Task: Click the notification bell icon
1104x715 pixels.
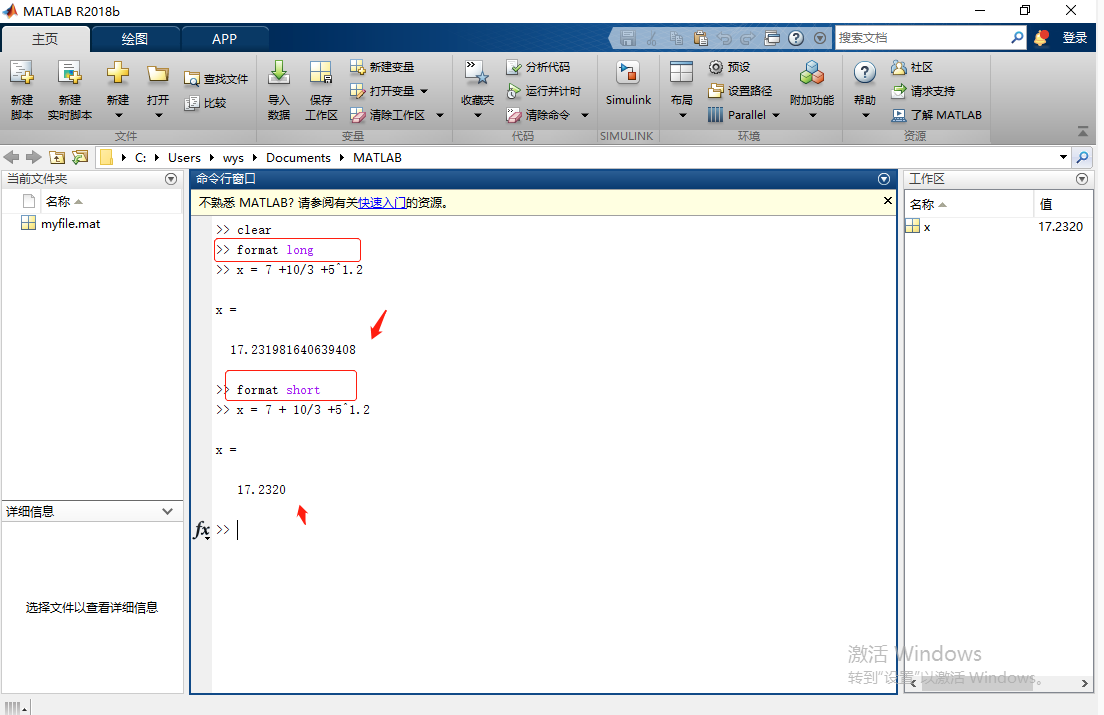Action: click(1041, 38)
